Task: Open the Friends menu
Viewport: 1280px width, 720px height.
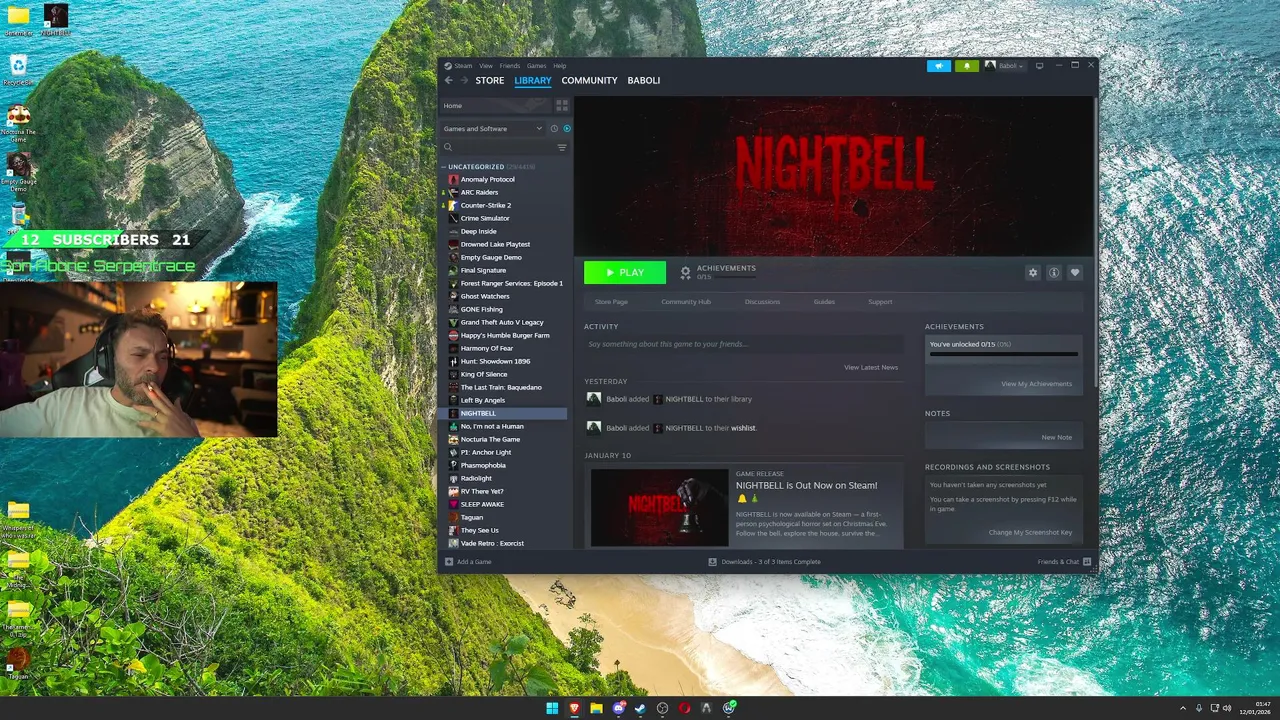Action: click(510, 66)
